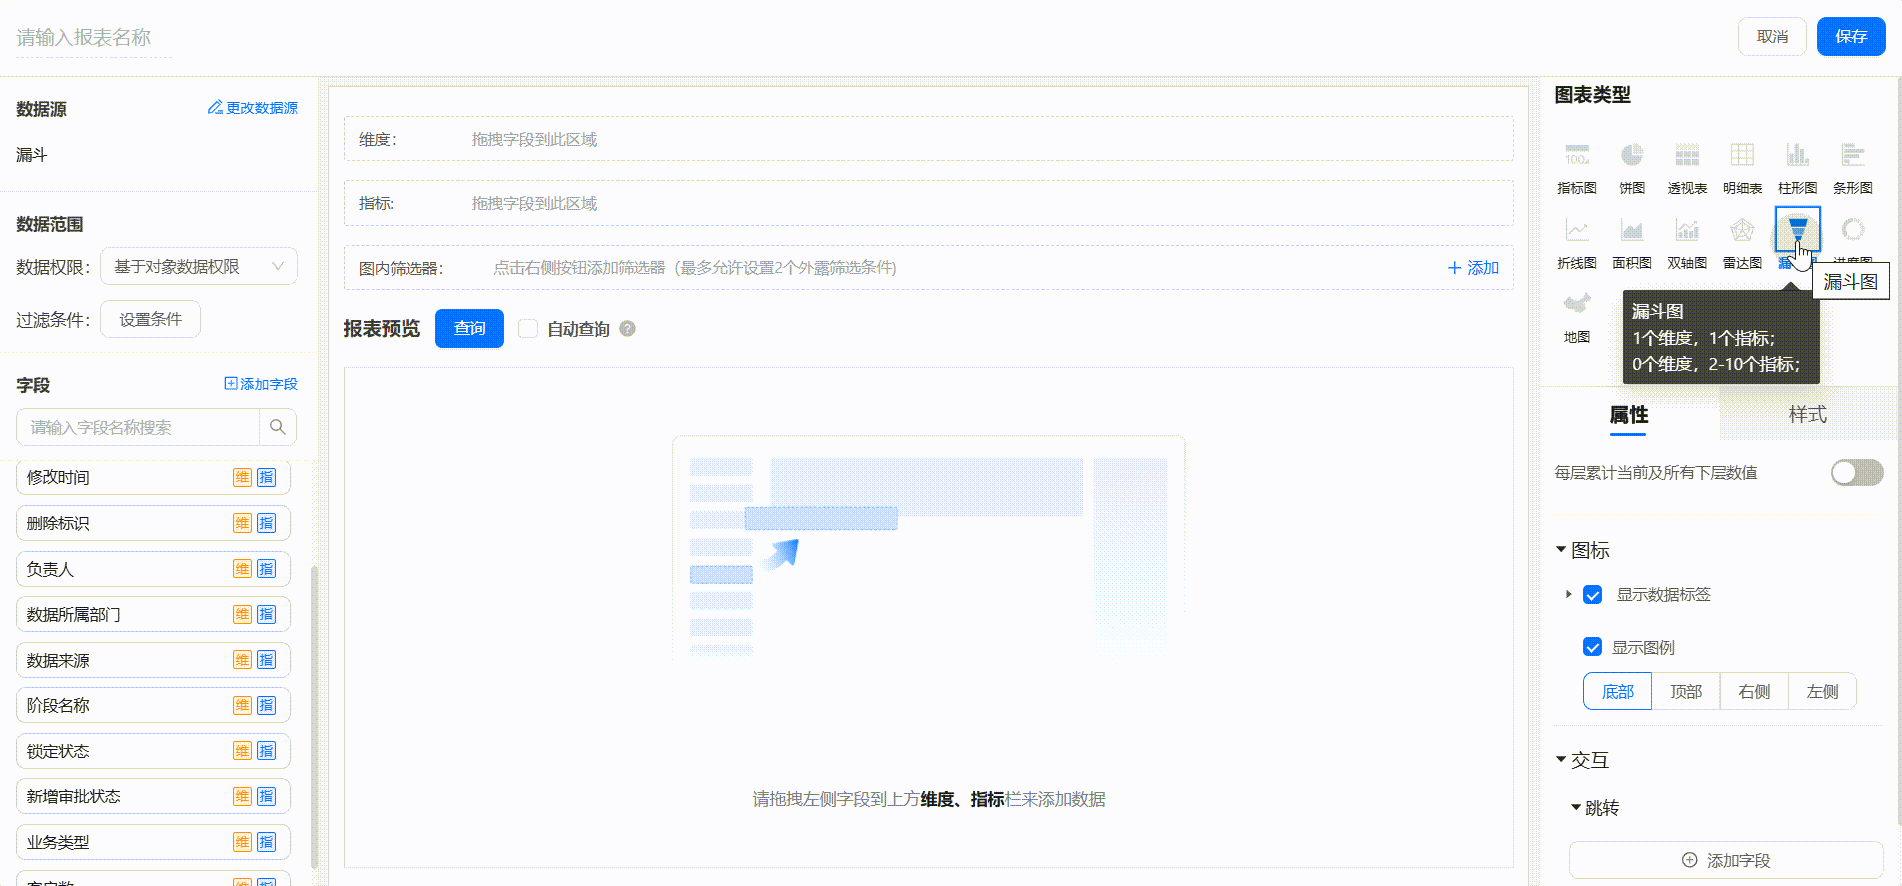This screenshot has width=1902, height=886.
Task: Click 添加 to add chart filter
Action: 1473,268
